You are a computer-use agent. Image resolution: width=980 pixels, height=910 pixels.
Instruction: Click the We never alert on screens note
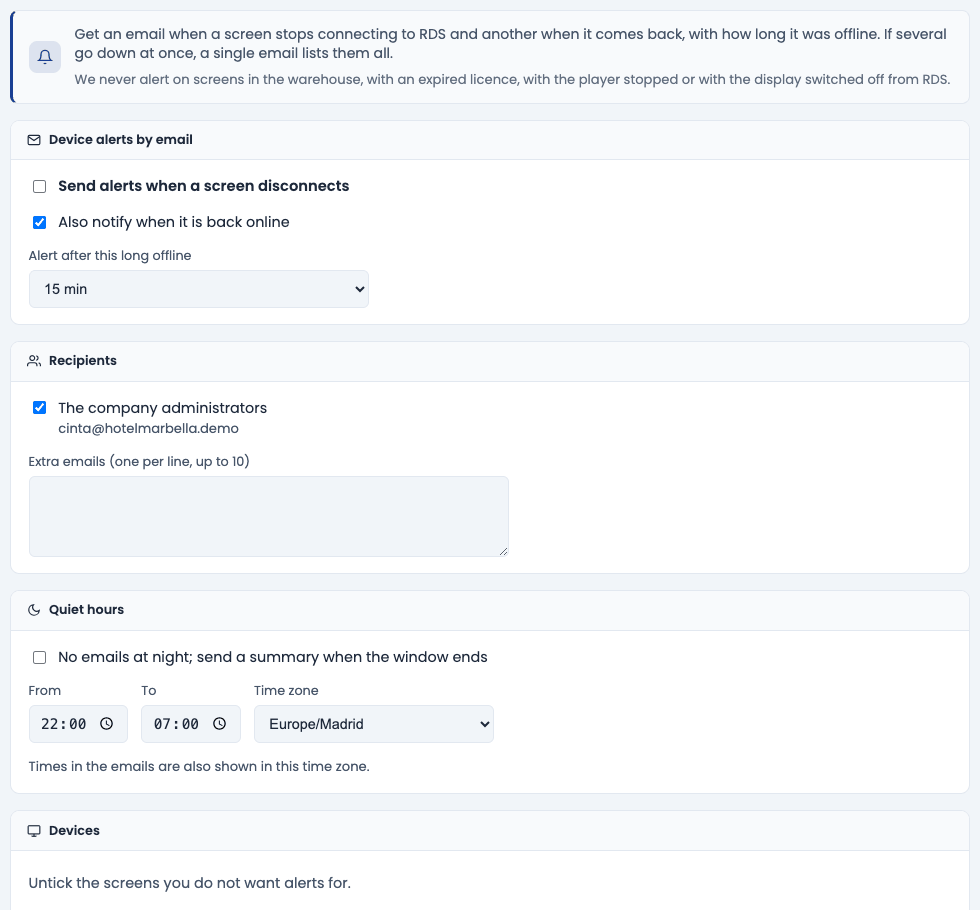point(512,80)
